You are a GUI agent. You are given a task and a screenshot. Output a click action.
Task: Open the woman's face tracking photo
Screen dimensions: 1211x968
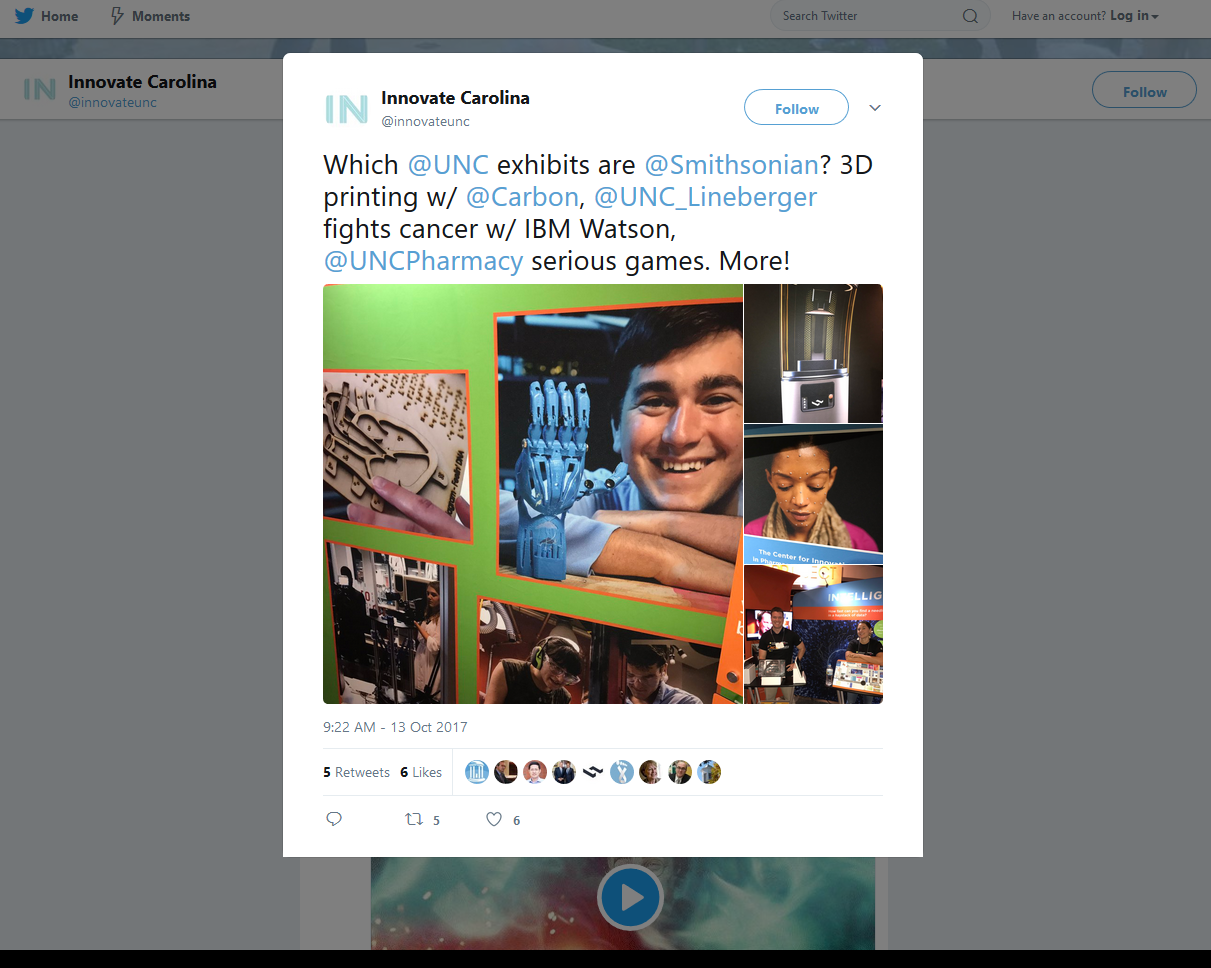point(813,494)
